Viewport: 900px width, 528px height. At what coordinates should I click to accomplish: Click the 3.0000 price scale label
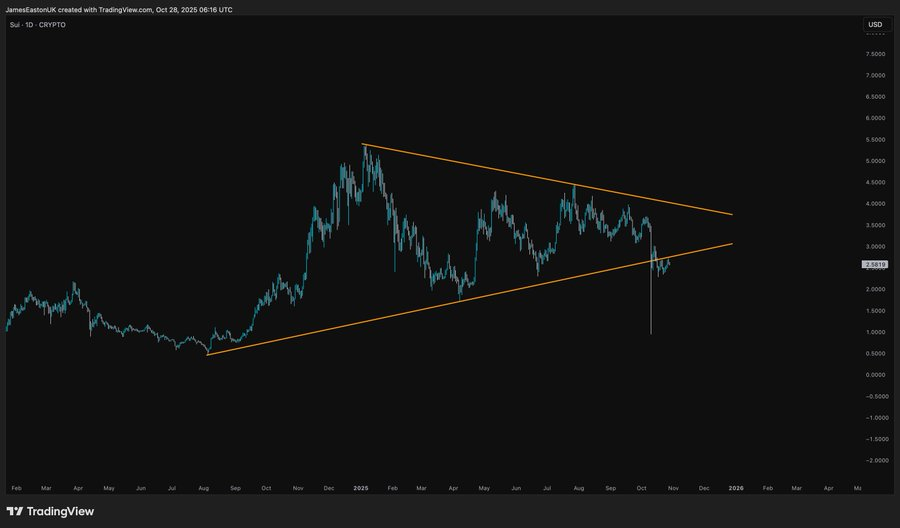click(x=875, y=246)
